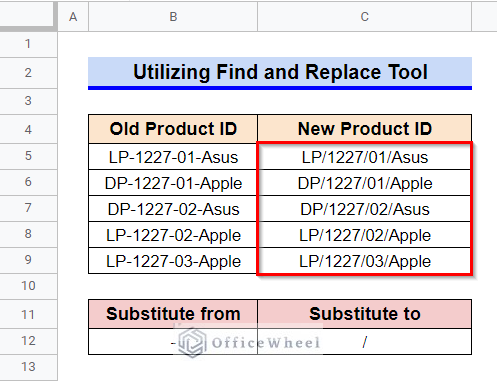Select the Substitute to header cell
The height and width of the screenshot is (381, 497).
point(364,314)
